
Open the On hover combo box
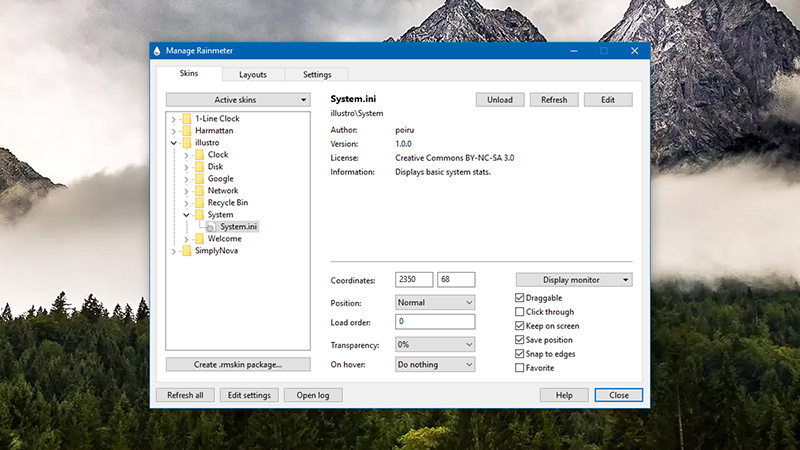[x=435, y=365]
